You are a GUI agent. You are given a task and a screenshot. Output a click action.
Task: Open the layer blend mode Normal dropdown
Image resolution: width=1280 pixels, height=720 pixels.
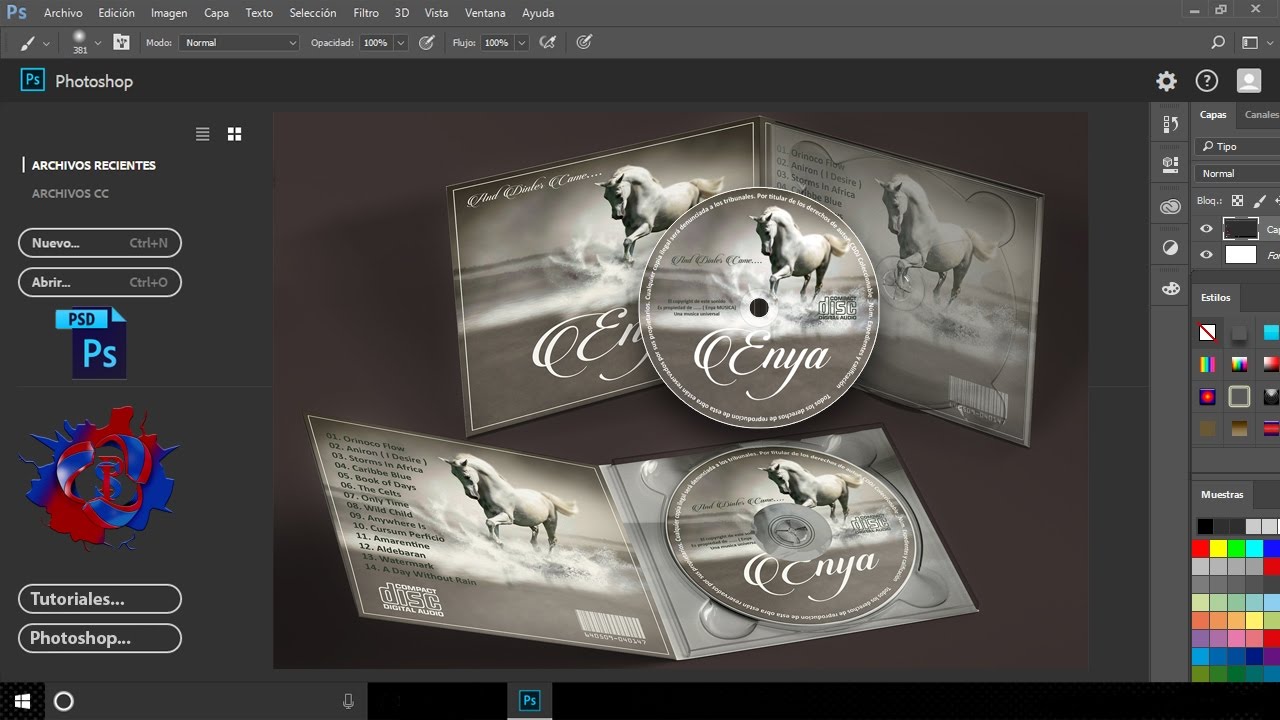(x=1238, y=174)
